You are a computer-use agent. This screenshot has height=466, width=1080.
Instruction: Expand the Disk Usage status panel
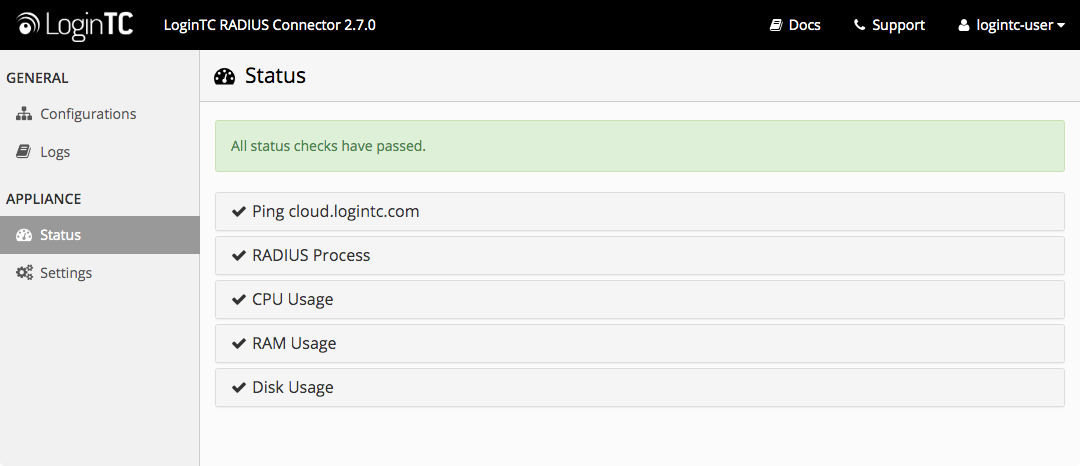coord(640,388)
